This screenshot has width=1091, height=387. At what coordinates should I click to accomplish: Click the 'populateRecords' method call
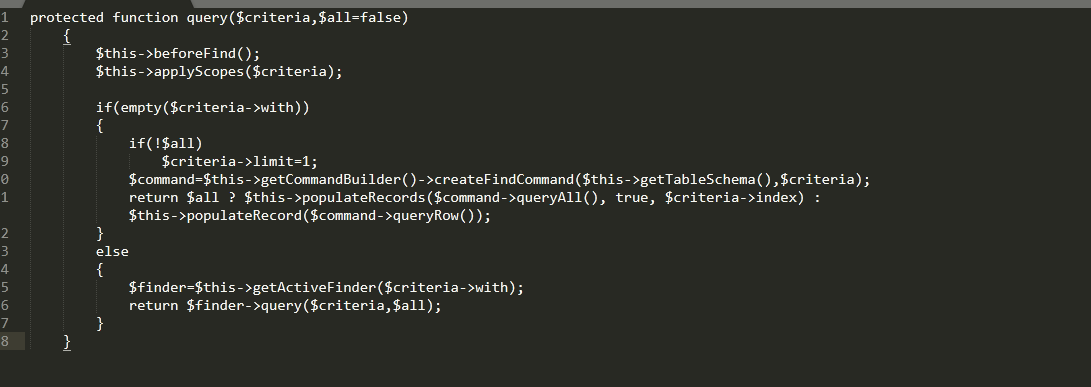[x=364, y=198]
